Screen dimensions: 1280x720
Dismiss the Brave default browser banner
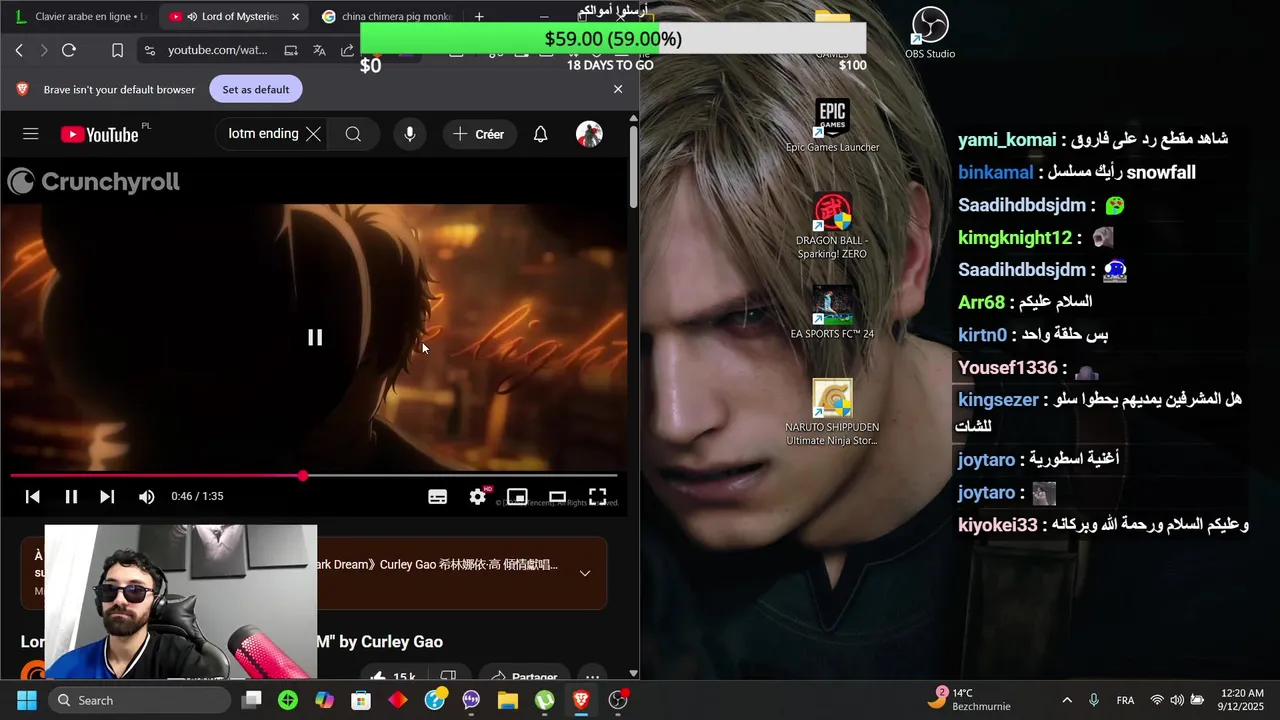618,89
